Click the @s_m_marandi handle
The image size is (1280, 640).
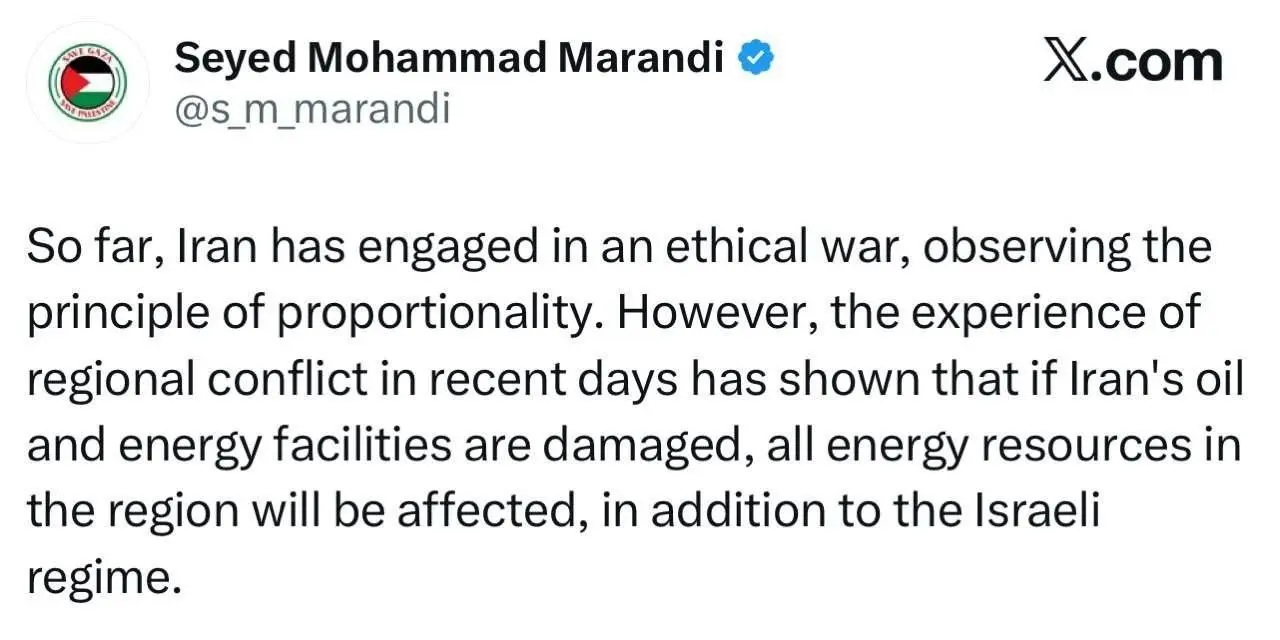click(312, 109)
